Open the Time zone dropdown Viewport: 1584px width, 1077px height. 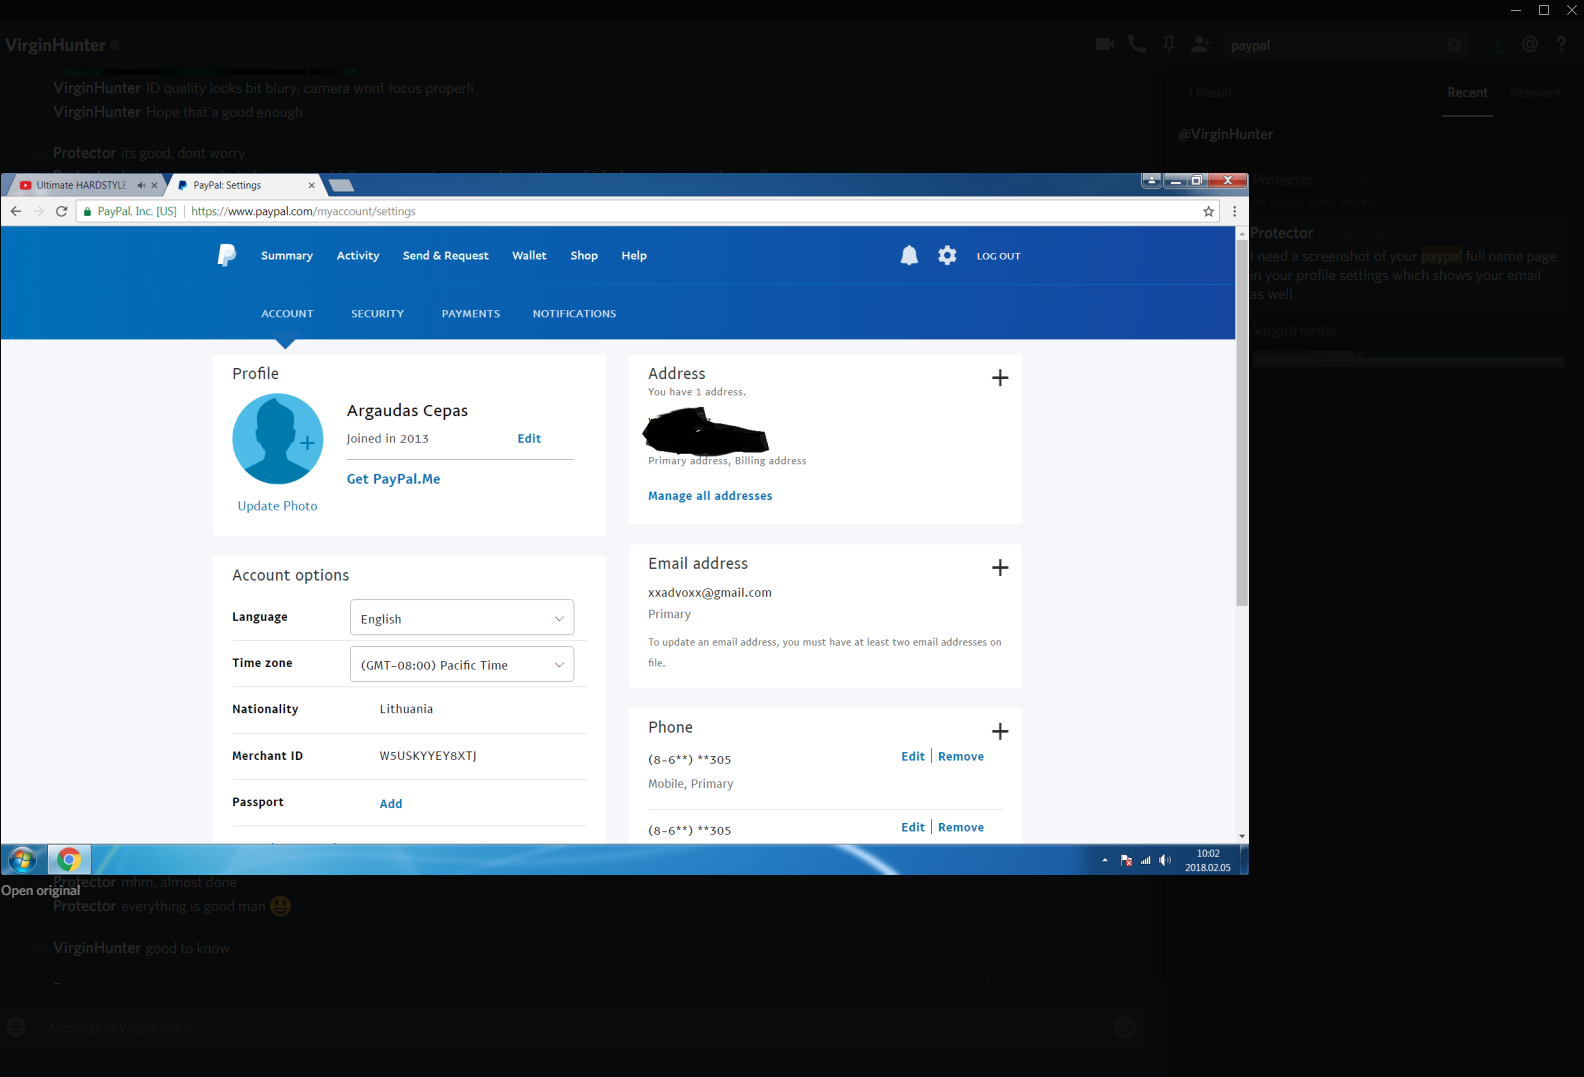462,664
